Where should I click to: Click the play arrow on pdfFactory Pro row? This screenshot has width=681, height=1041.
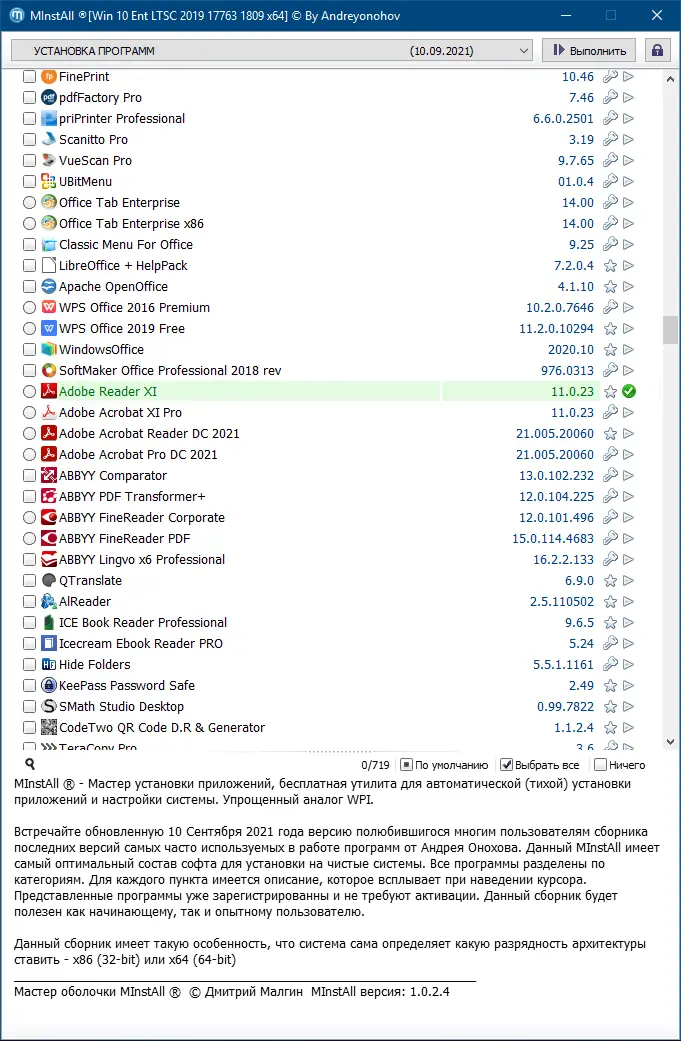(x=629, y=98)
